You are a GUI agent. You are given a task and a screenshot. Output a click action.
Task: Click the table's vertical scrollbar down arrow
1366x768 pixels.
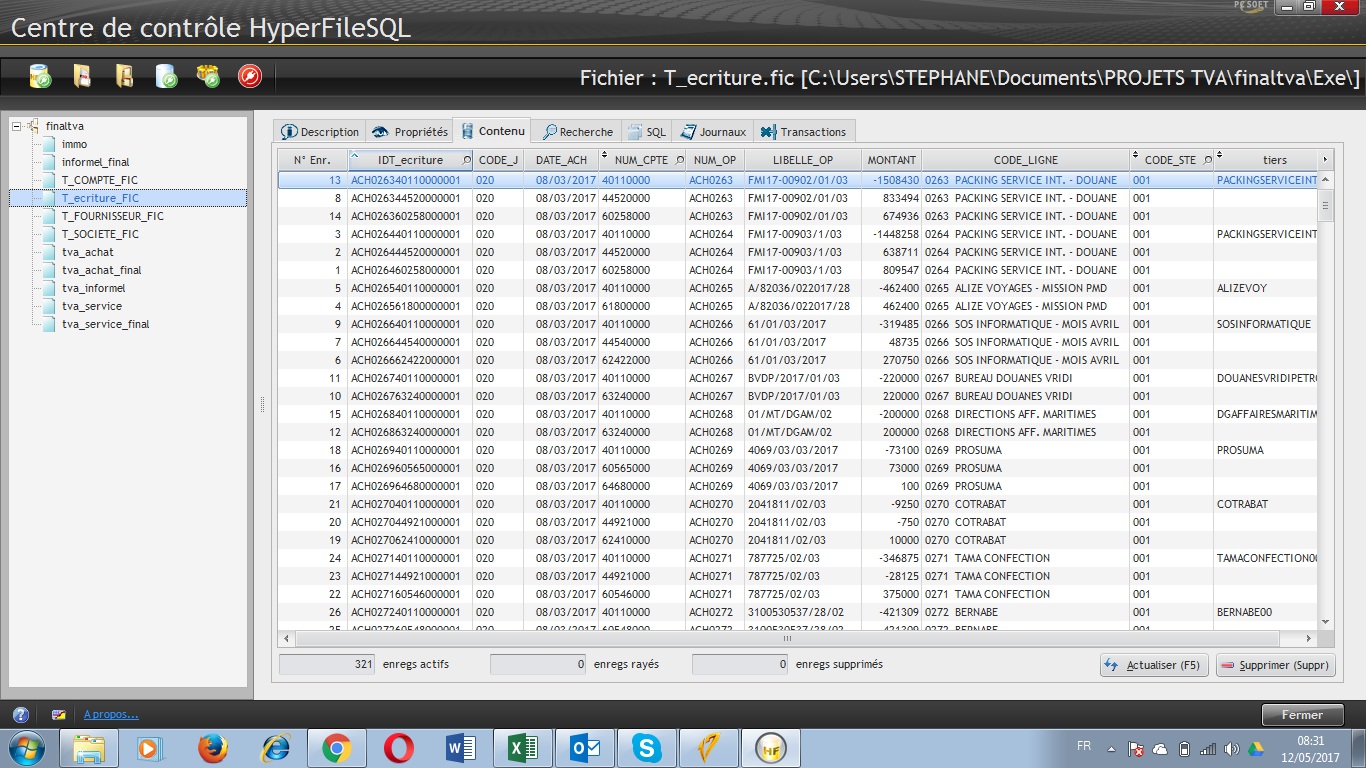(1326, 622)
